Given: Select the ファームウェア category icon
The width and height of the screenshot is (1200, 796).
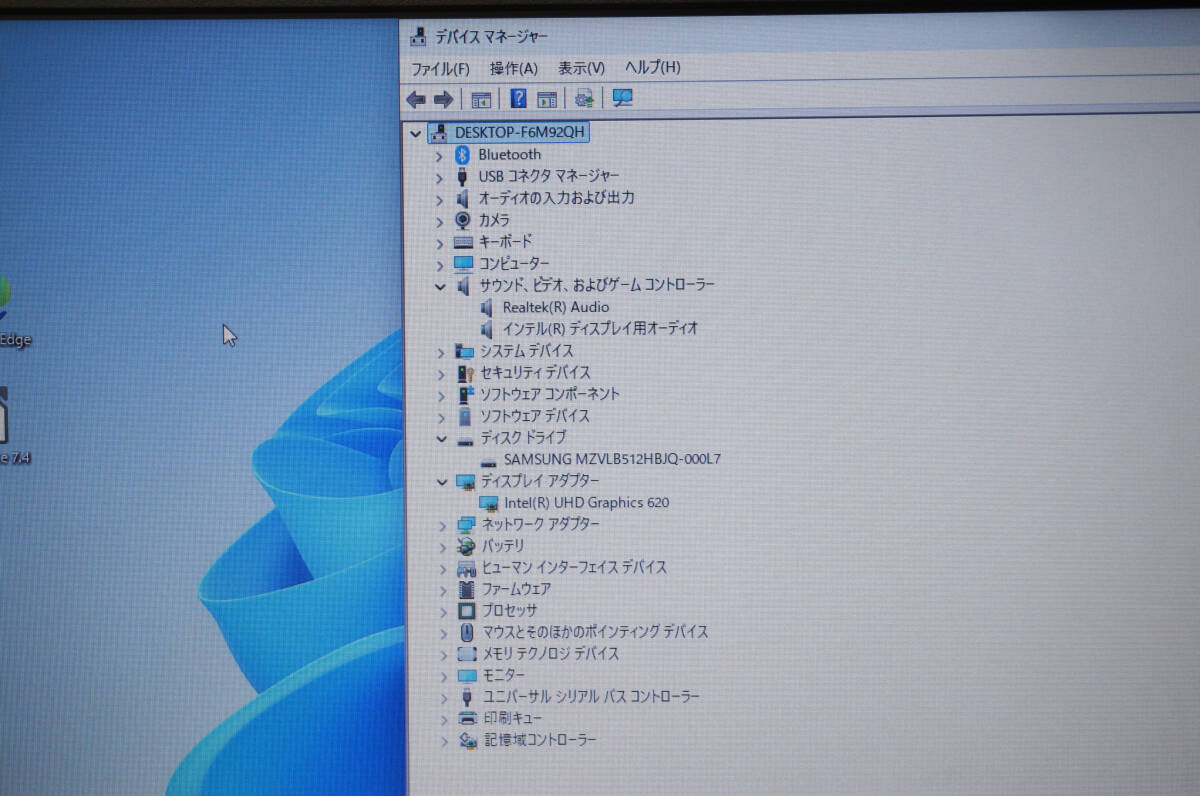Looking at the screenshot, I should point(466,589).
